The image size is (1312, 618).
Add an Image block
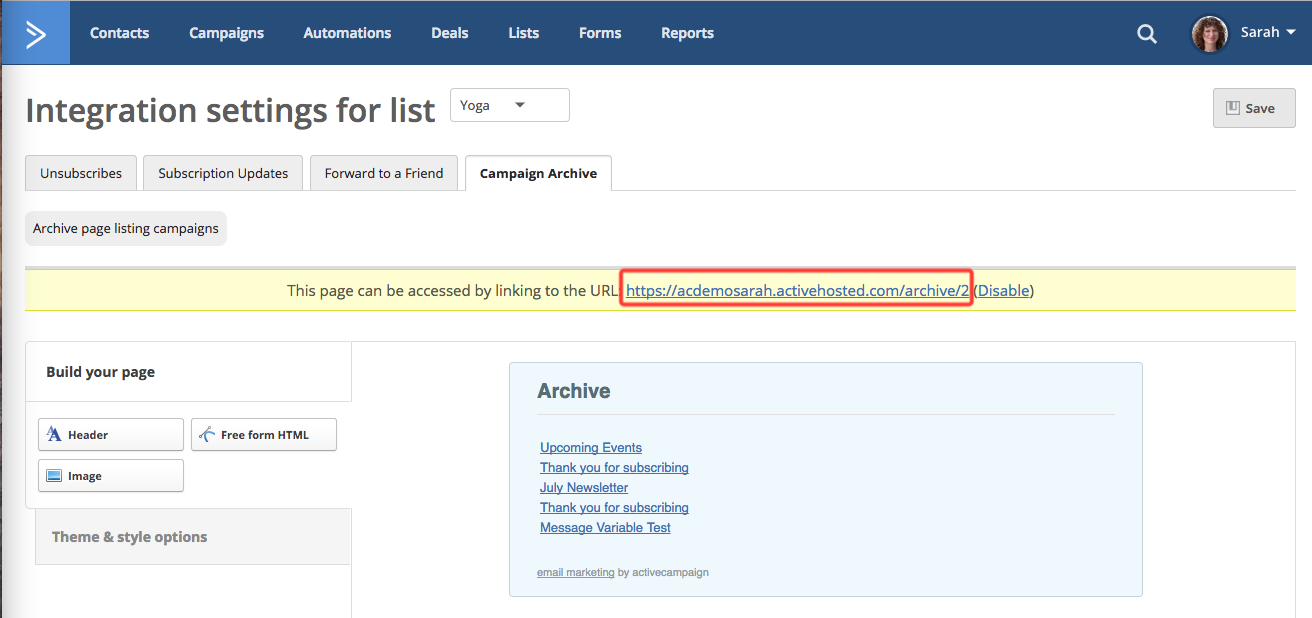pos(111,476)
